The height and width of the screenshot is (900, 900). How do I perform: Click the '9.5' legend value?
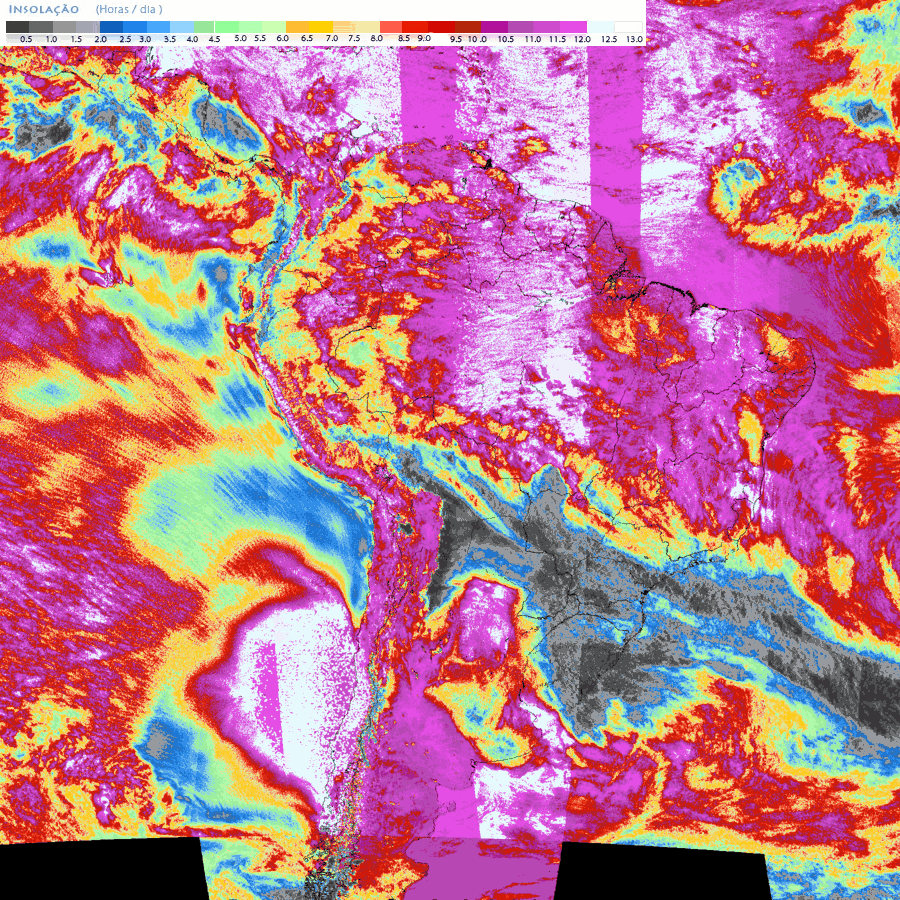[456, 40]
